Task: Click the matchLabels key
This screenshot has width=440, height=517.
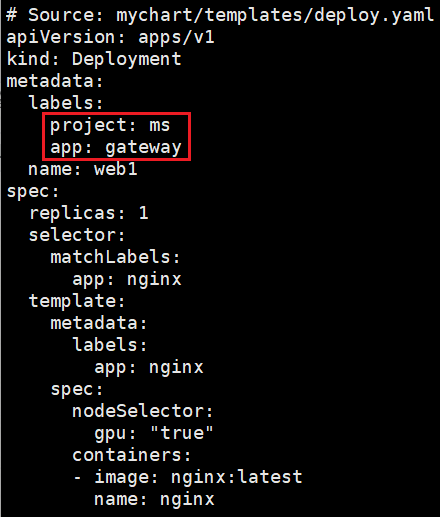Action: pos(115,257)
